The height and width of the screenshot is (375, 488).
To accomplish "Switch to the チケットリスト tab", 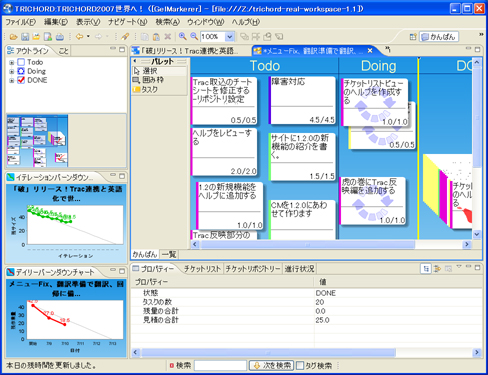I will [x=202, y=269].
